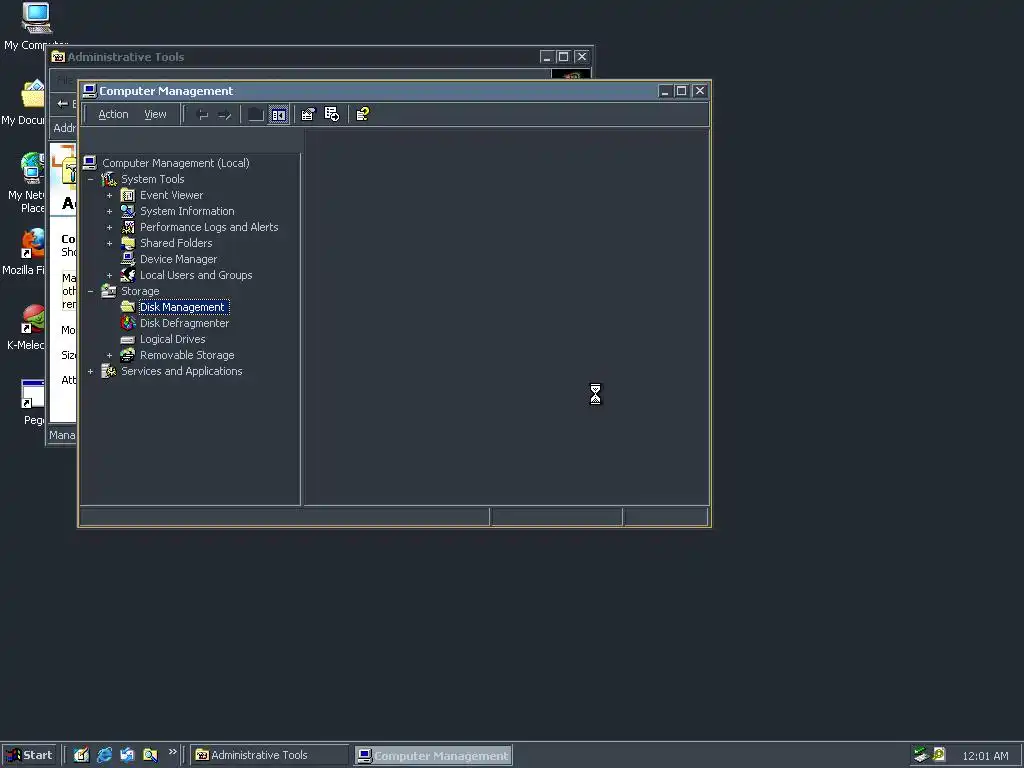
Task: Open the View menu
Action: click(x=155, y=114)
